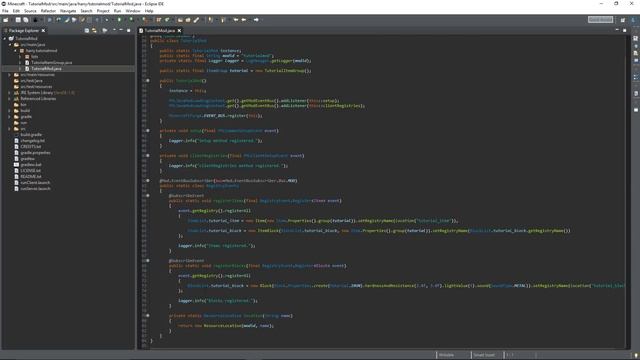
Task: Open the File menu
Action: click(5, 11)
